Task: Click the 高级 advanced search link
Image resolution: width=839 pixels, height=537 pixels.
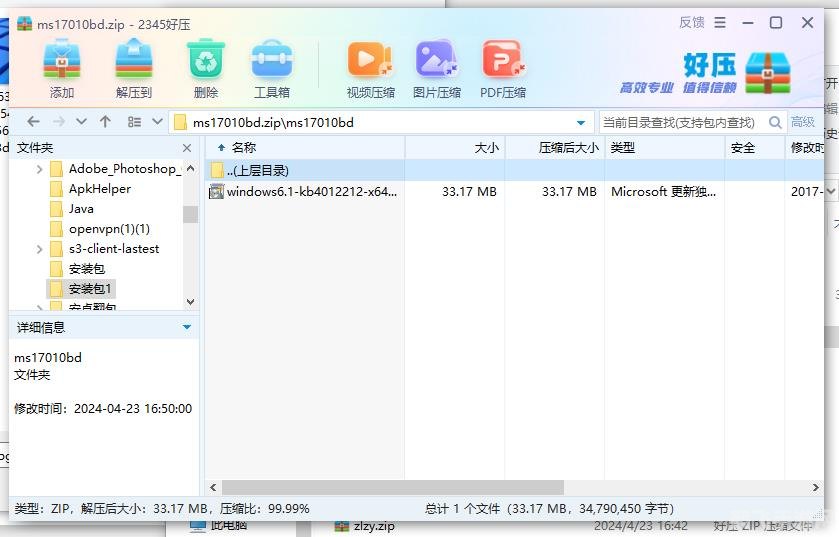Action: pos(803,122)
